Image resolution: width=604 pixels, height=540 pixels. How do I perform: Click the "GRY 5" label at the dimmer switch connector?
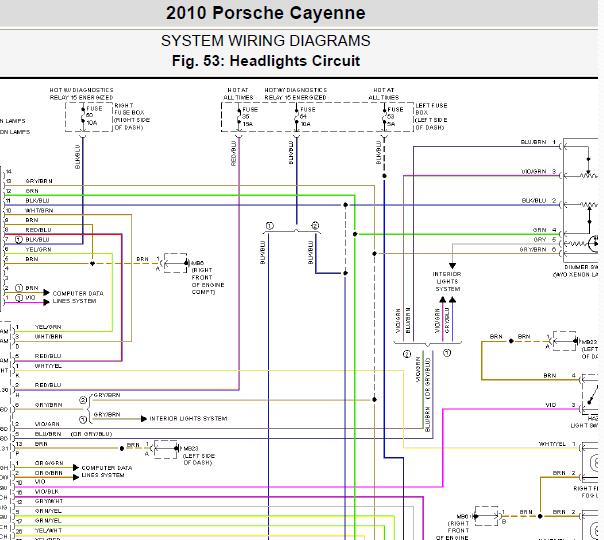545,240
